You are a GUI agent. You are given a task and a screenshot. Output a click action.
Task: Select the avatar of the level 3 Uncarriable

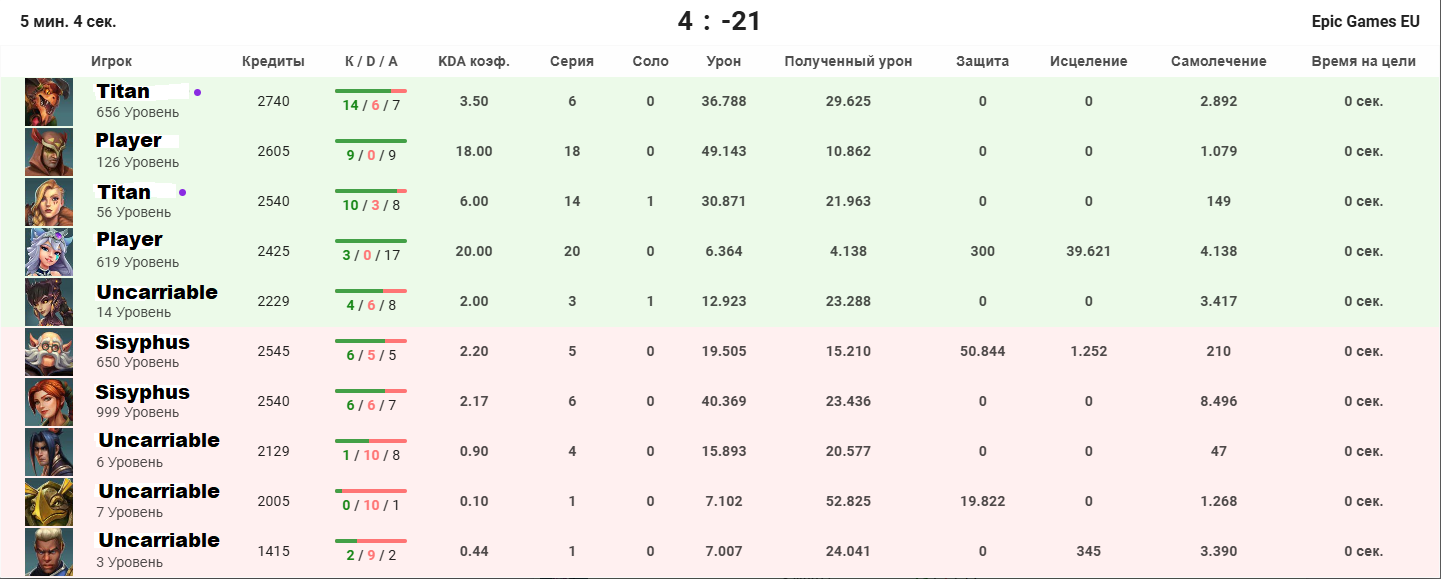(x=49, y=552)
